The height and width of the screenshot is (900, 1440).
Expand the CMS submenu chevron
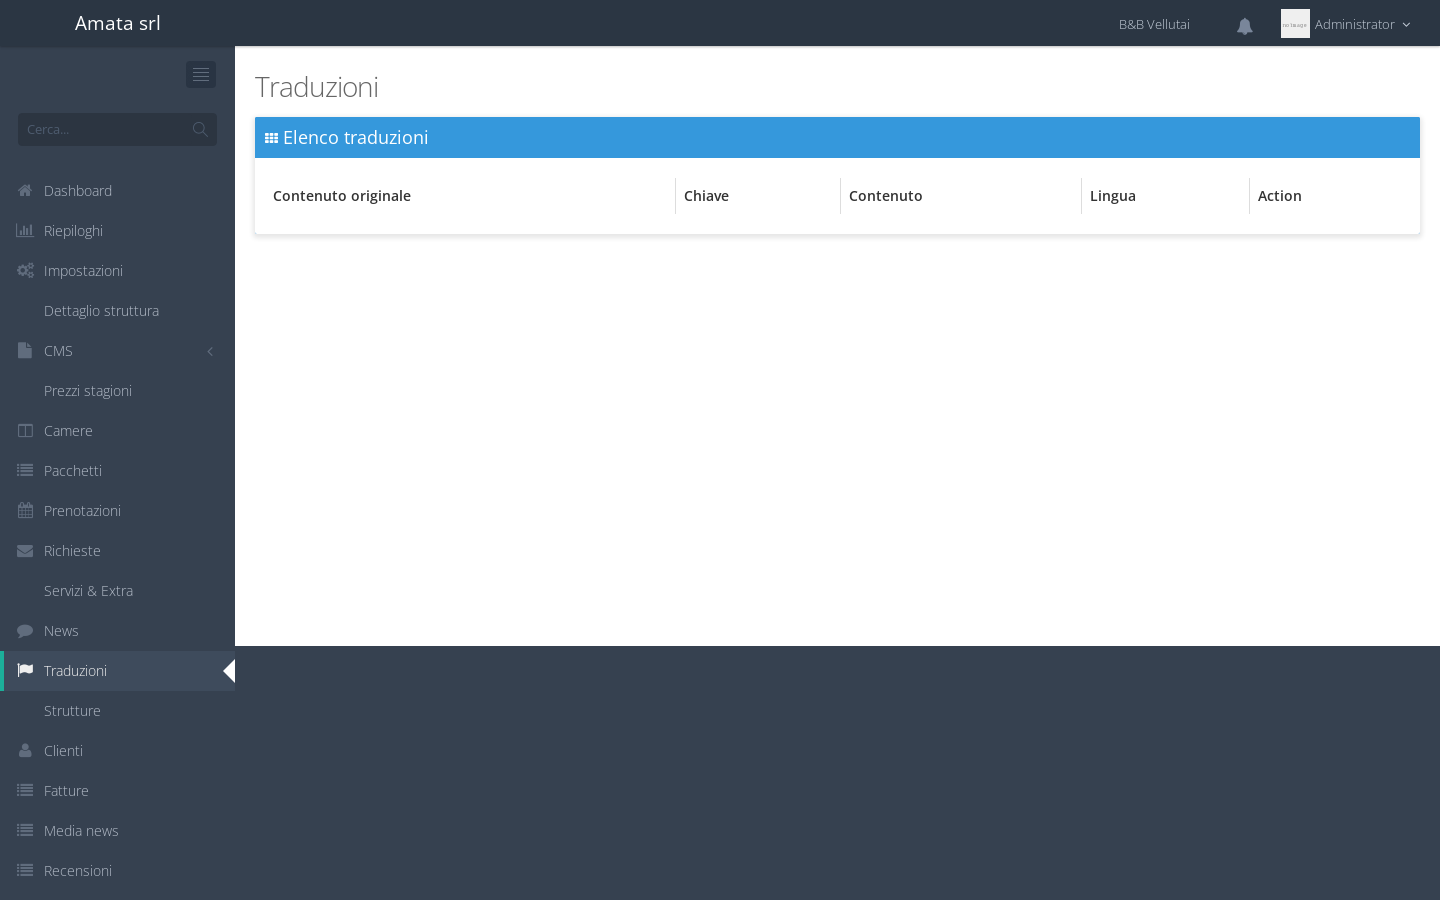[x=210, y=351]
